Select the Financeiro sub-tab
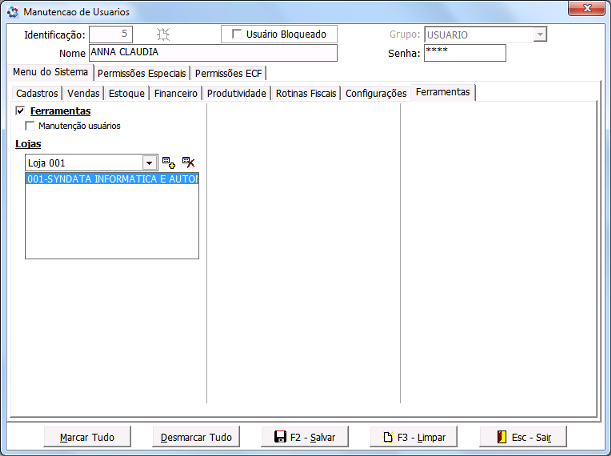 point(175,93)
